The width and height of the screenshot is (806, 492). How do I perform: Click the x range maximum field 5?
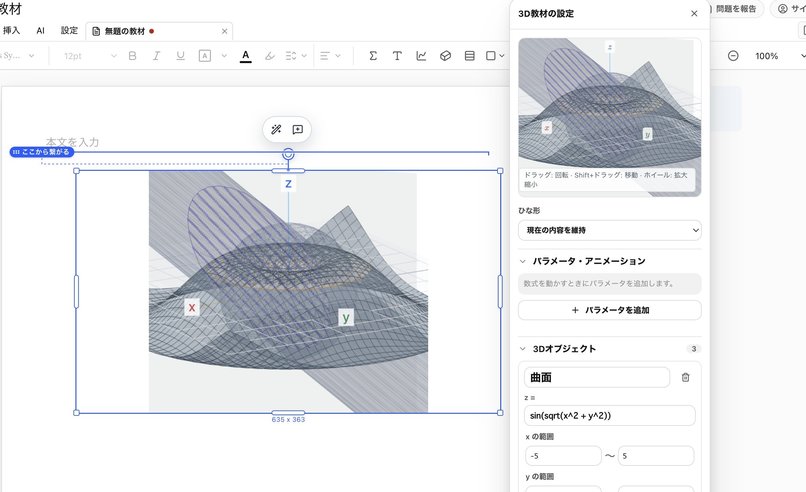pos(656,456)
